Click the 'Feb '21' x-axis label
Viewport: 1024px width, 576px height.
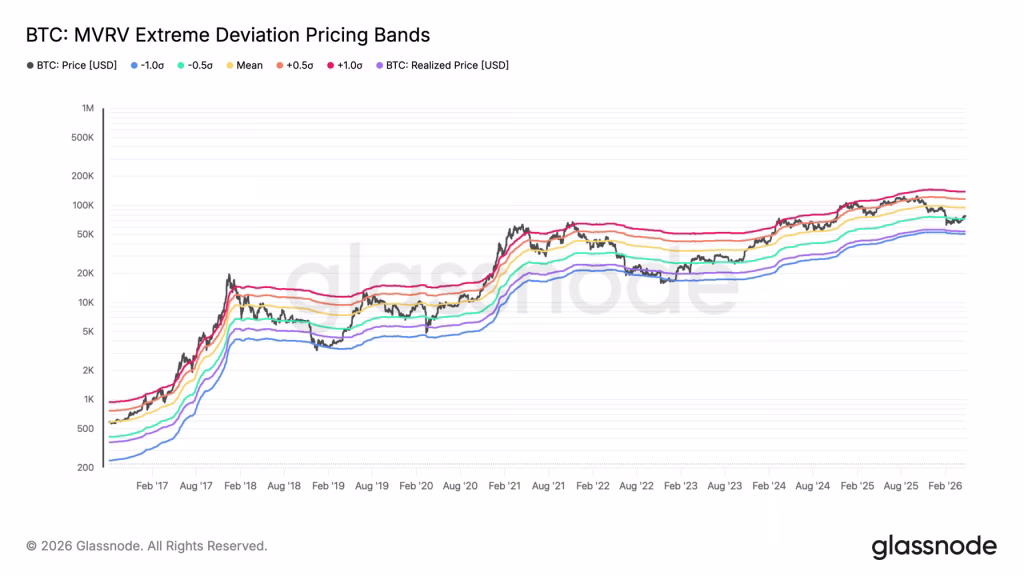coord(505,485)
